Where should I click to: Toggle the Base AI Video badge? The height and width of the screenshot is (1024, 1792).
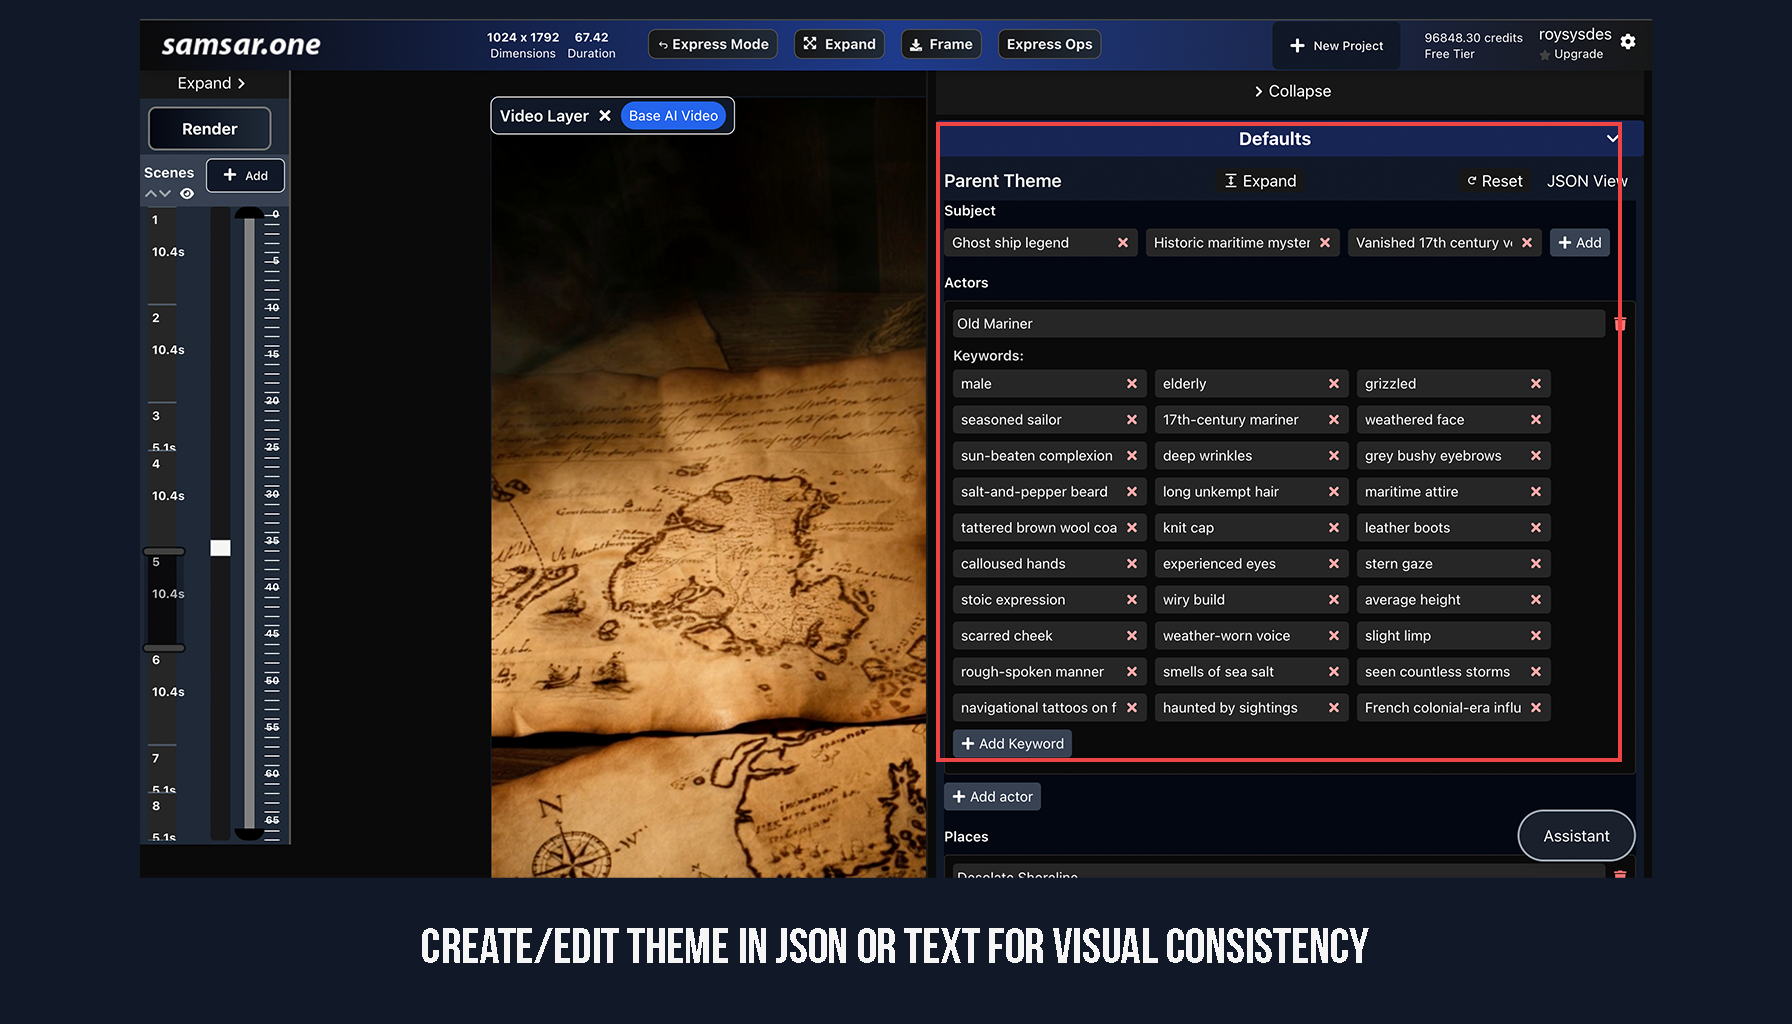(x=673, y=115)
